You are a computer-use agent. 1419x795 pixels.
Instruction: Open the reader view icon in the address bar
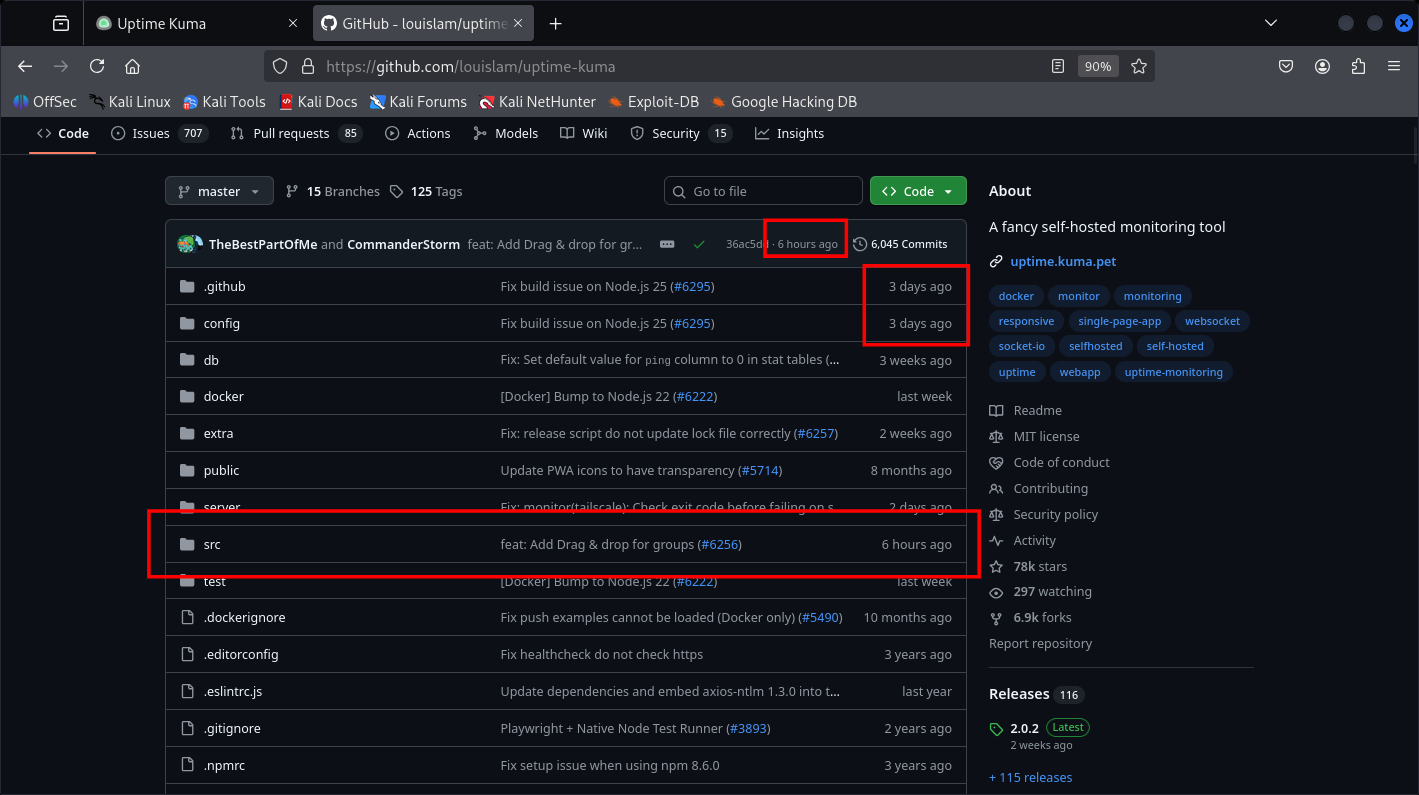[1058, 66]
